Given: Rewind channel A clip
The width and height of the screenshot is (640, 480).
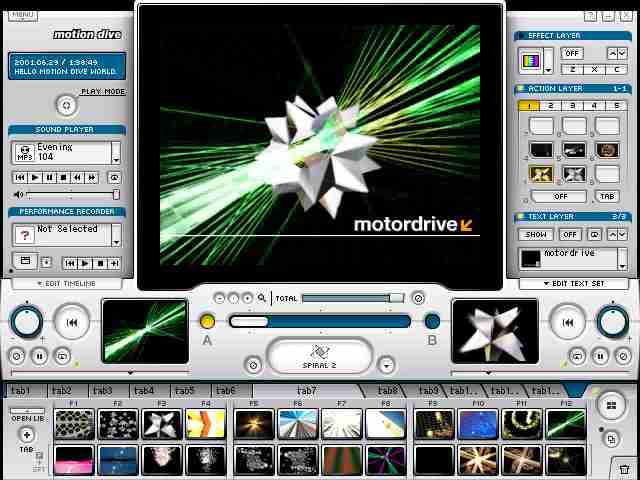Looking at the screenshot, I should click(x=72, y=322).
